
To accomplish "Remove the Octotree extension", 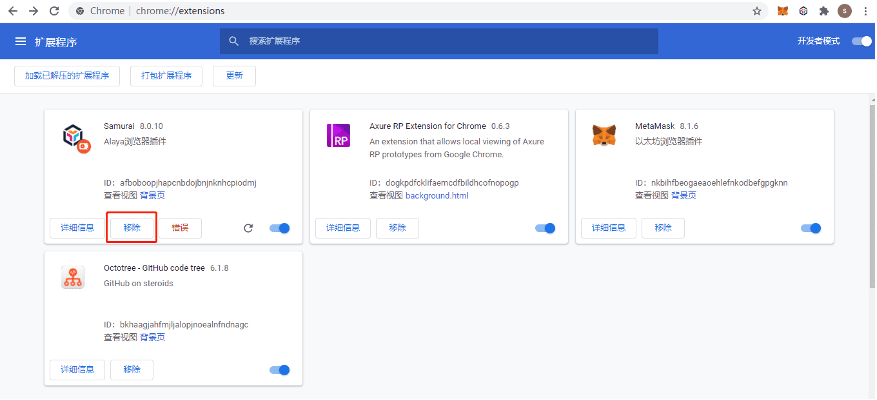I will pyautogui.click(x=132, y=370).
